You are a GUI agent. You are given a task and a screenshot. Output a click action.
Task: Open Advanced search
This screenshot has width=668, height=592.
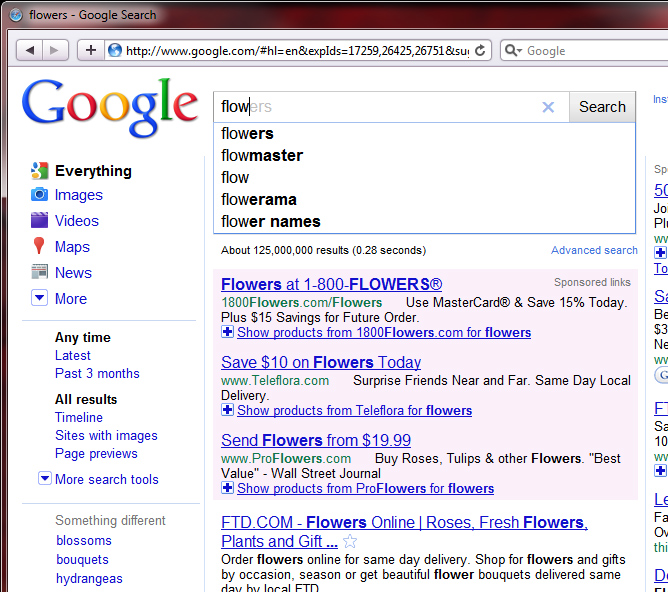pyautogui.click(x=594, y=250)
